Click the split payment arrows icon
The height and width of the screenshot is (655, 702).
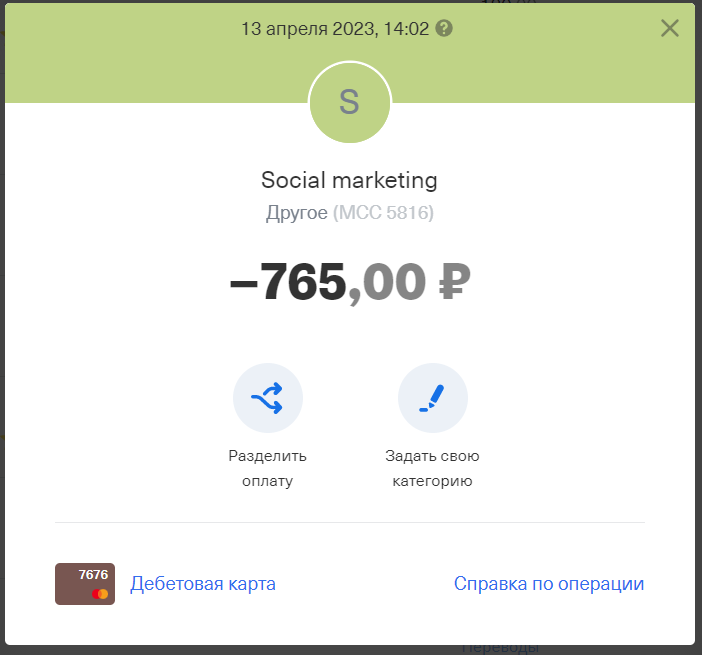pyautogui.click(x=268, y=398)
